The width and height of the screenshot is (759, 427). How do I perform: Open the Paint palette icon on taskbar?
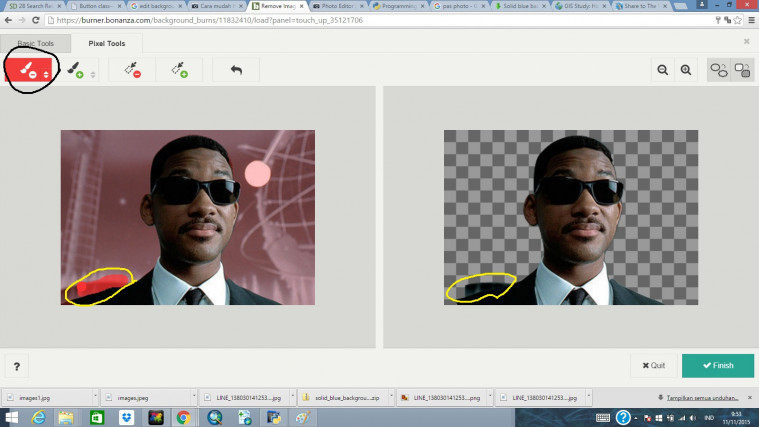pyautogui.click(x=303, y=417)
